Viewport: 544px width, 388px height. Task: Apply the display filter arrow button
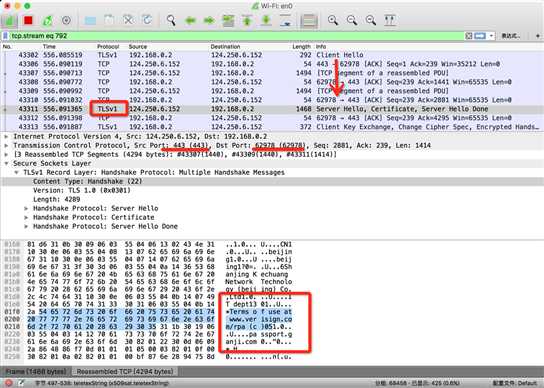click(480, 36)
